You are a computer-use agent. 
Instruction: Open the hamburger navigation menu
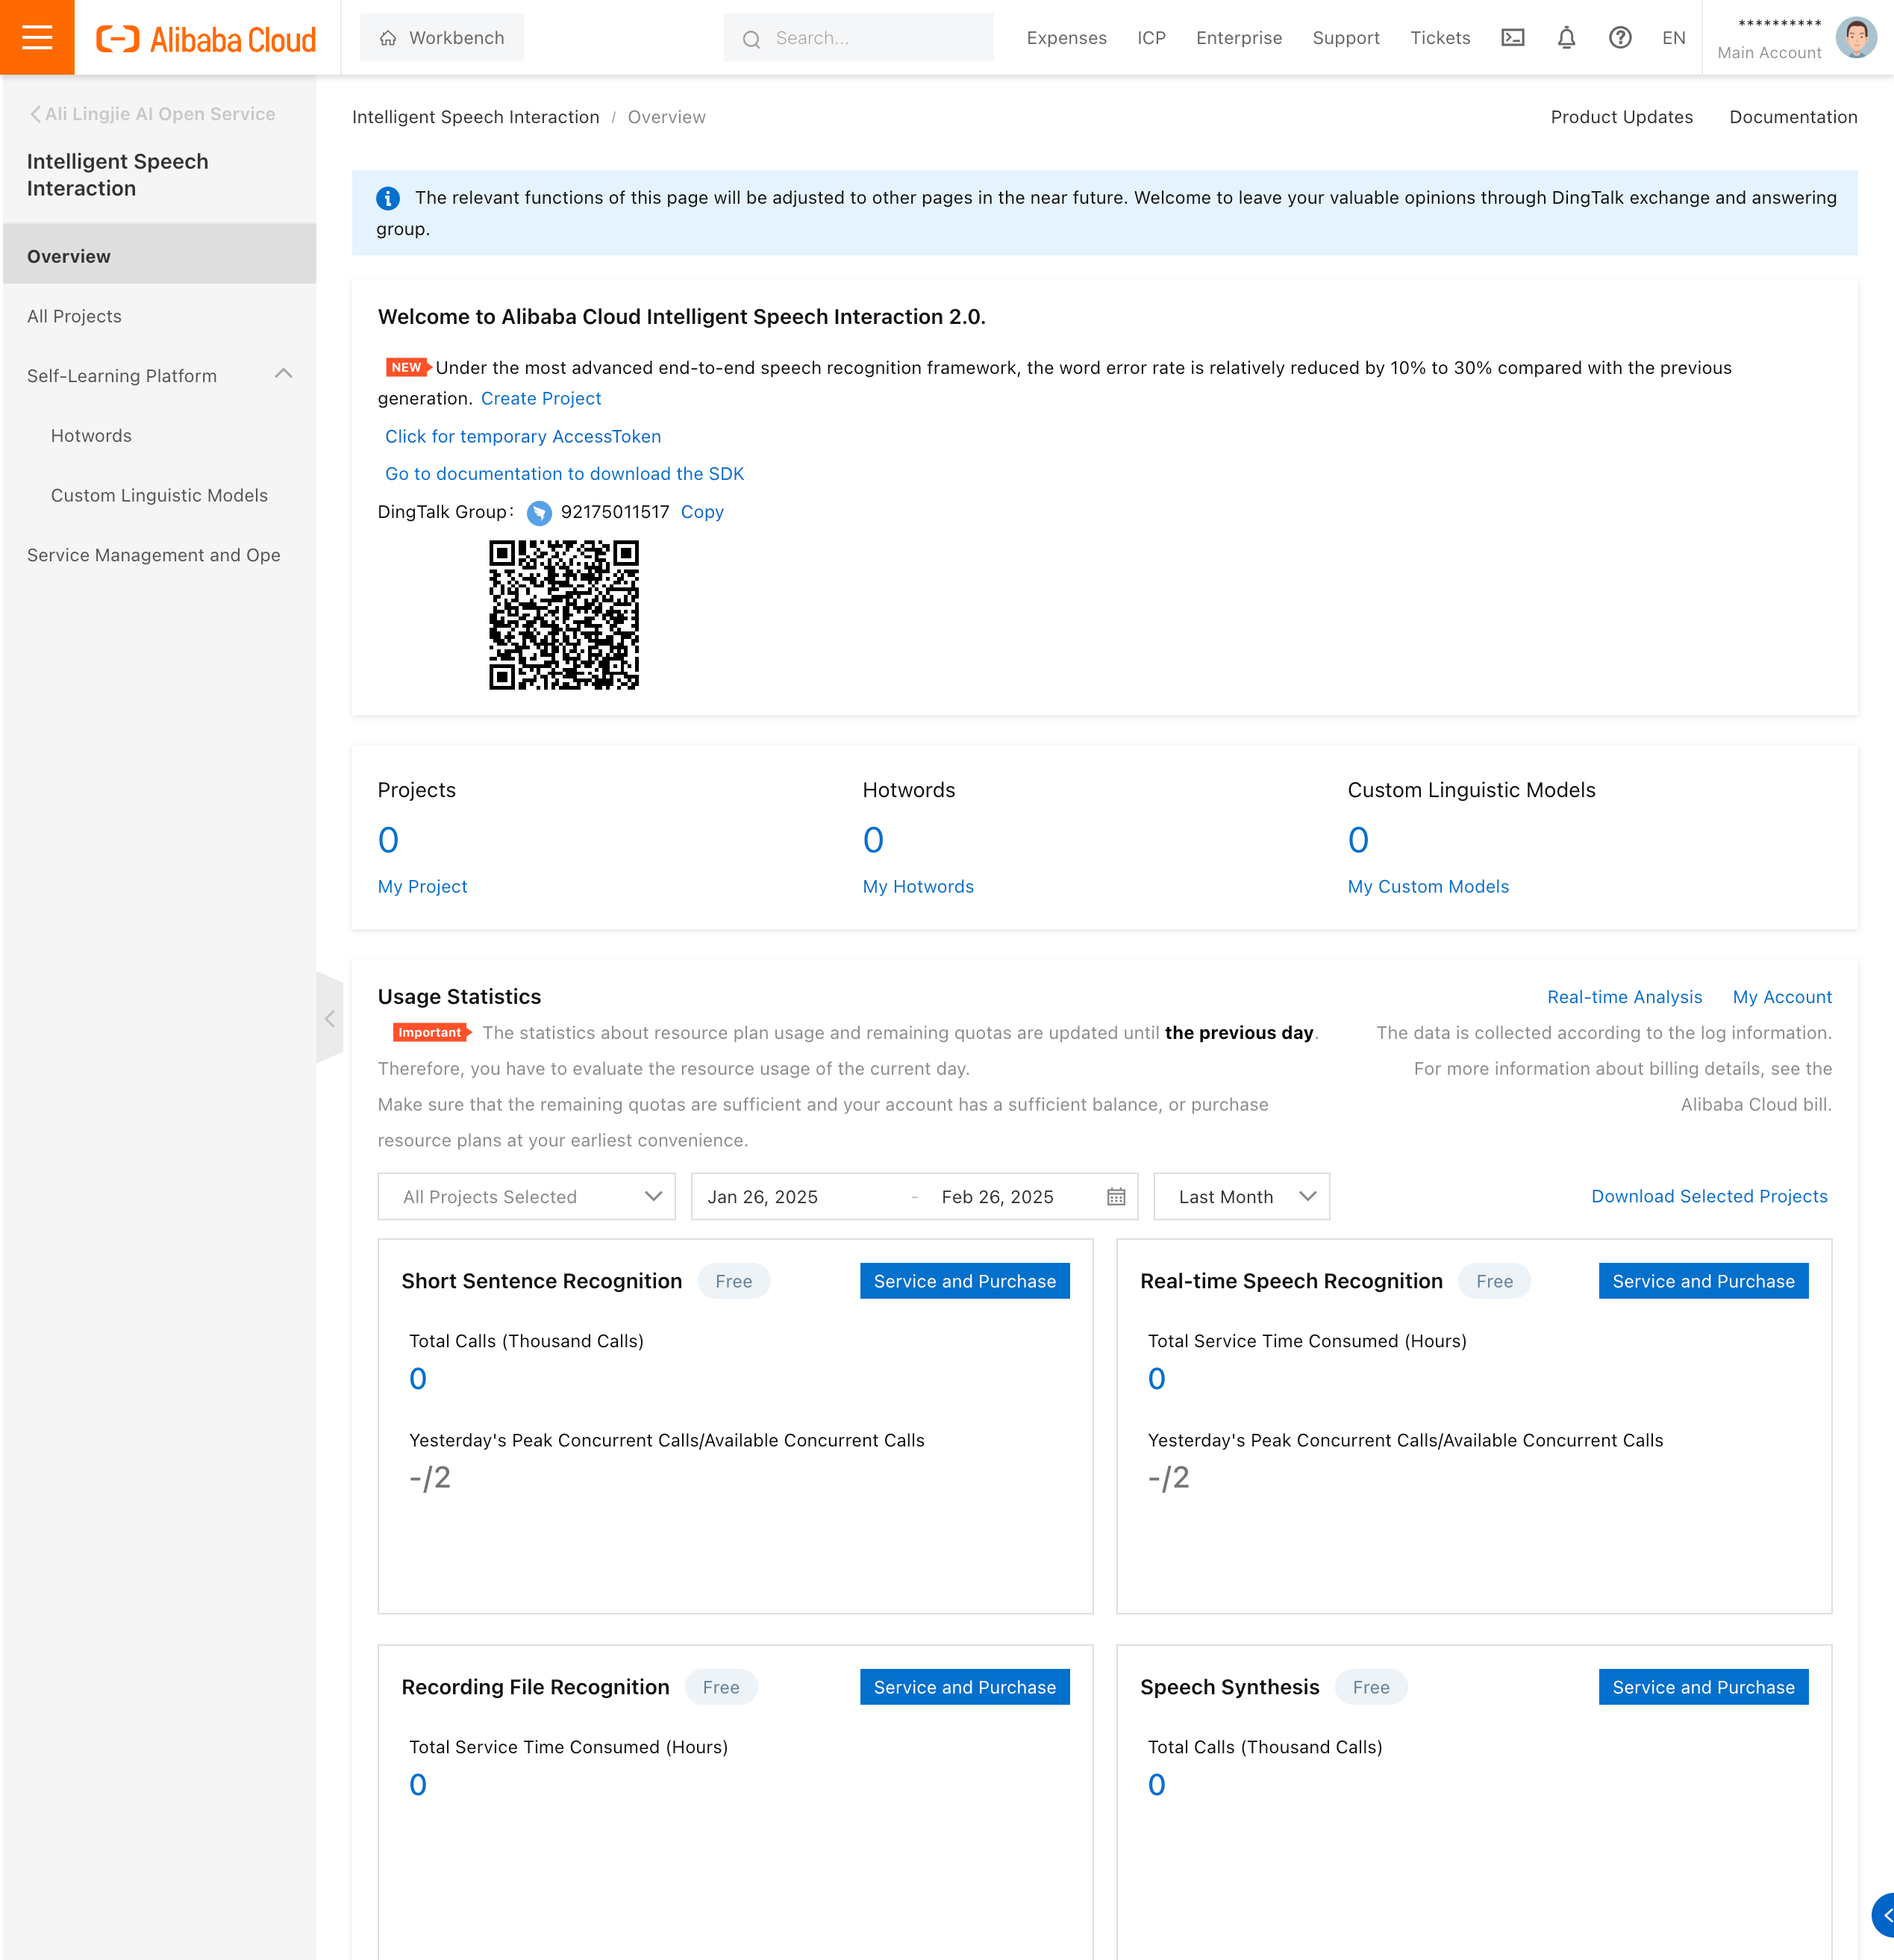pos(37,37)
